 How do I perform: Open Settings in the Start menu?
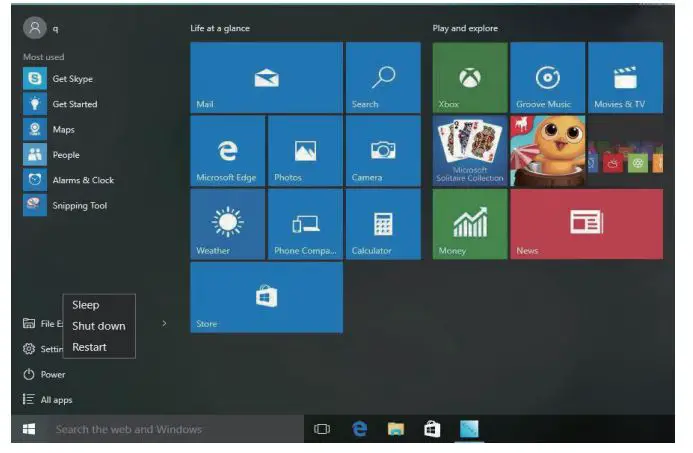click(x=43, y=349)
